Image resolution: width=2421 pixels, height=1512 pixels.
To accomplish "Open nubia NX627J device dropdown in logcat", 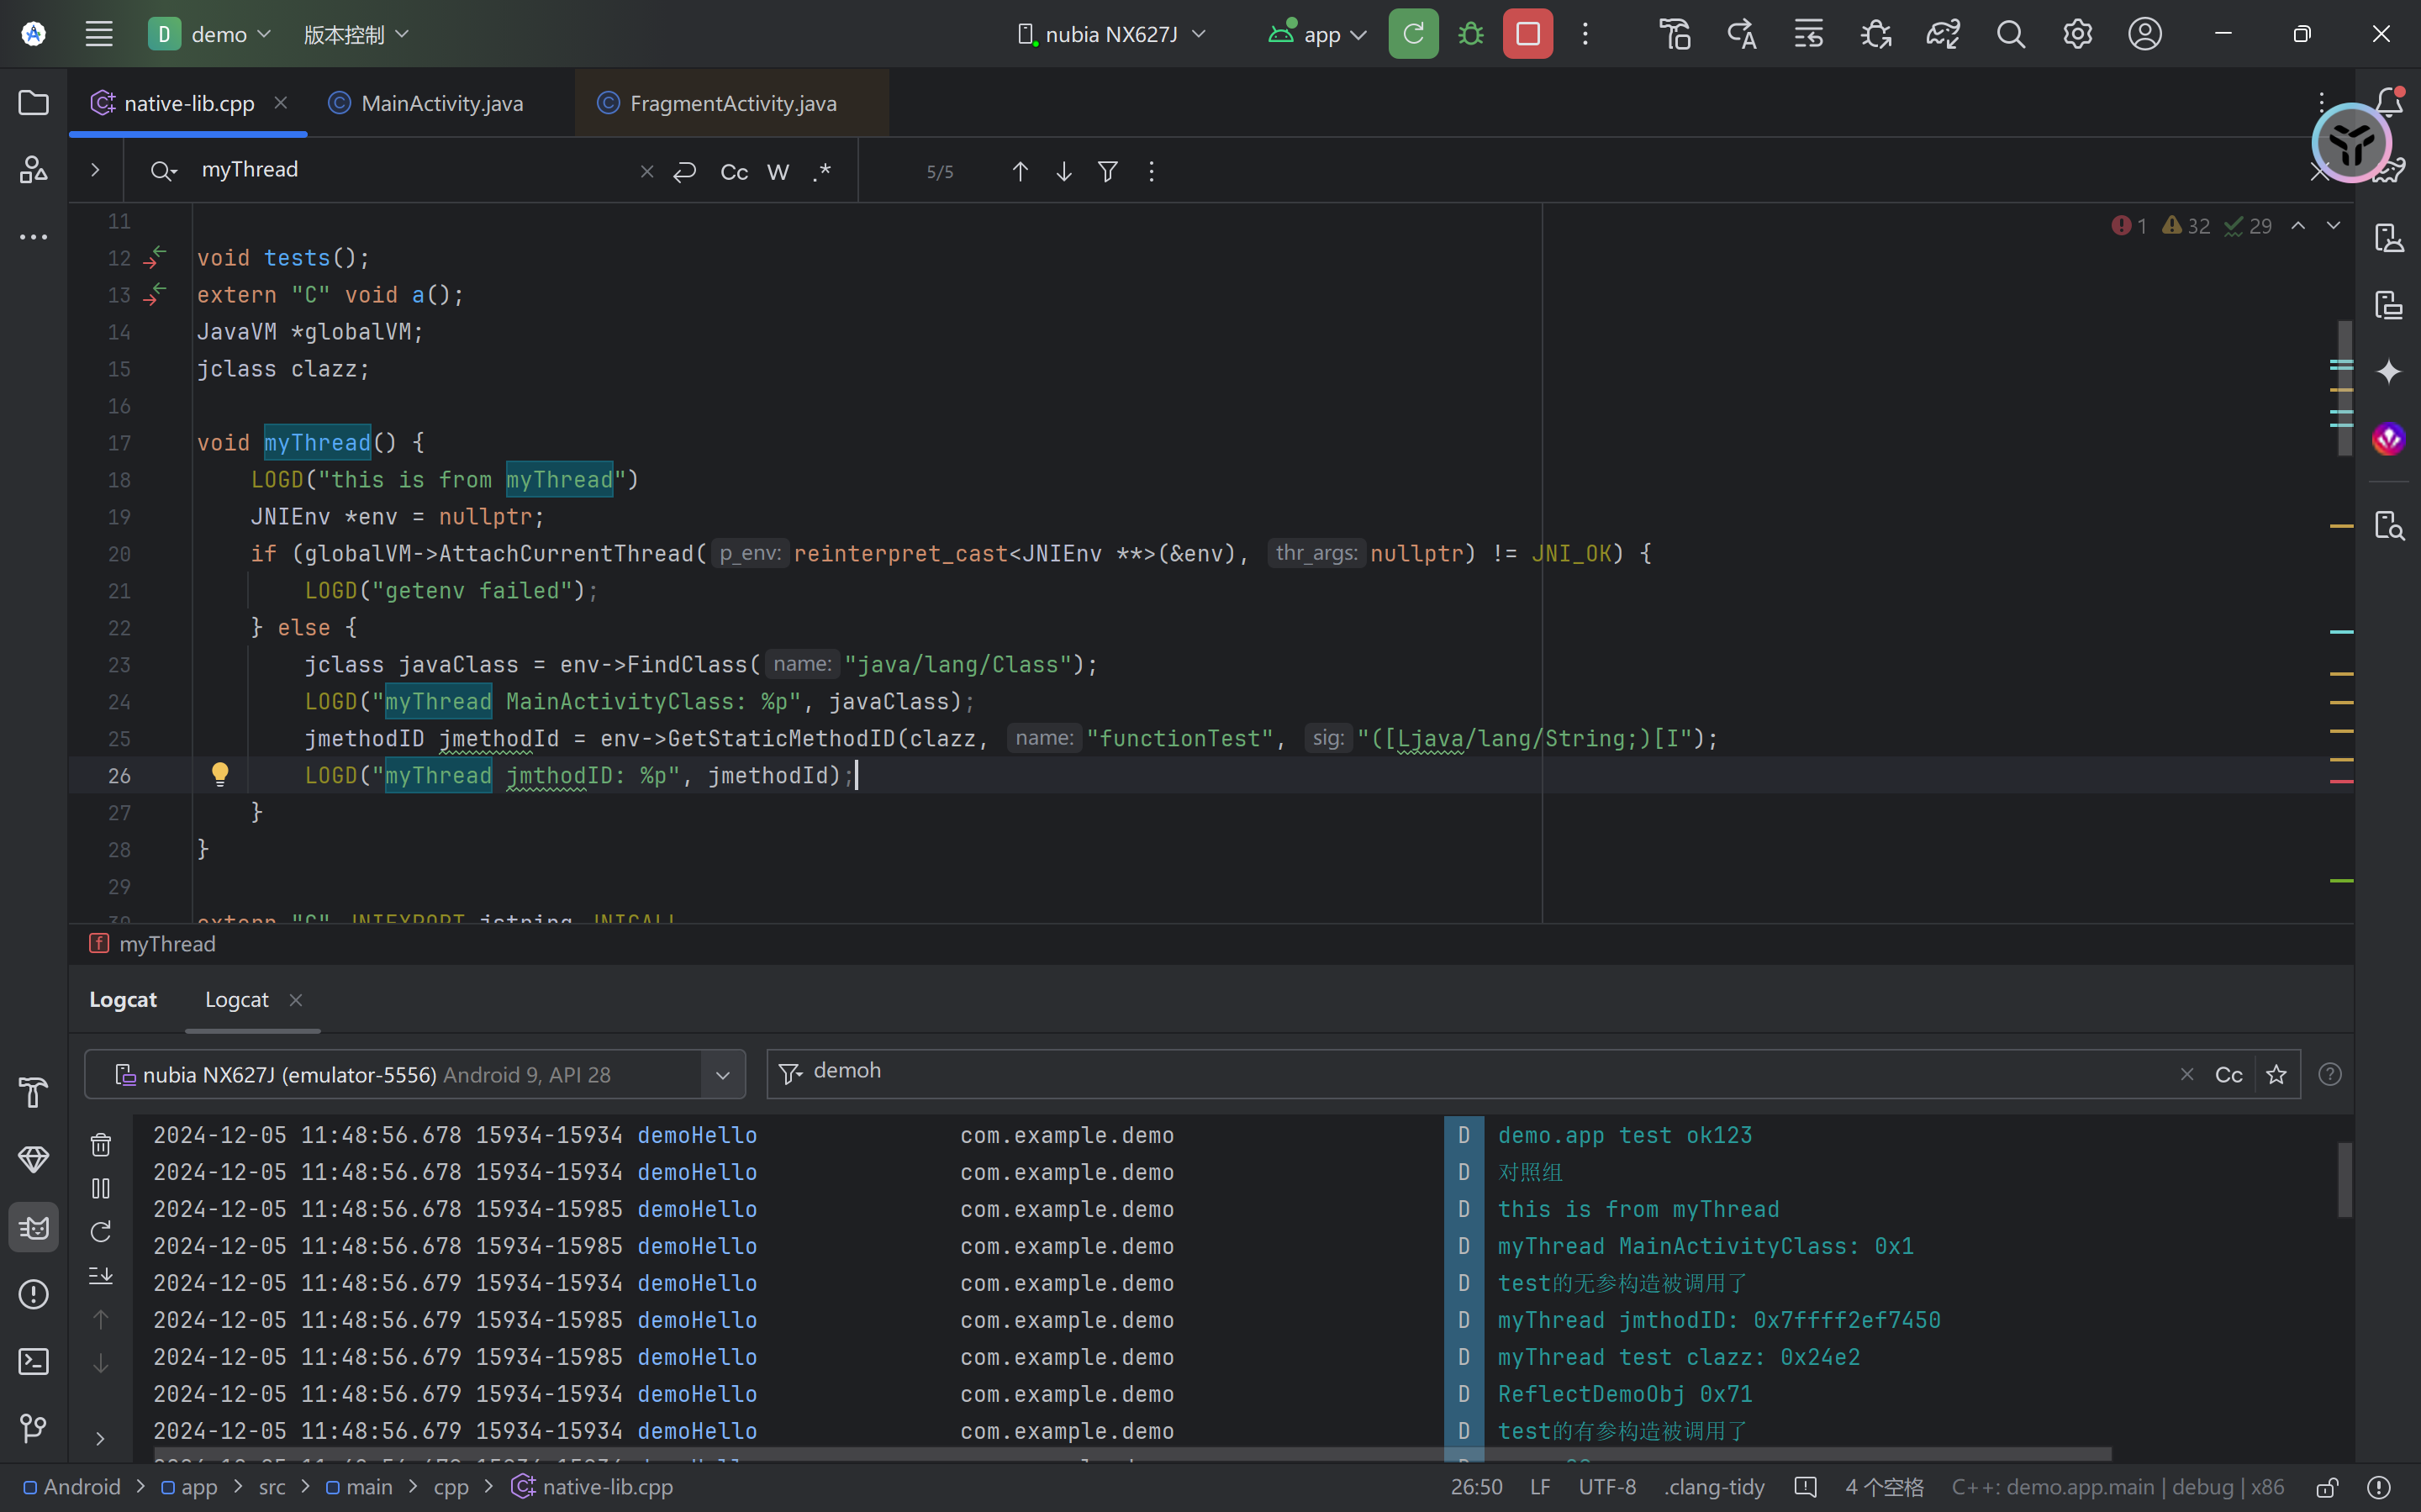I will 722,1075.
